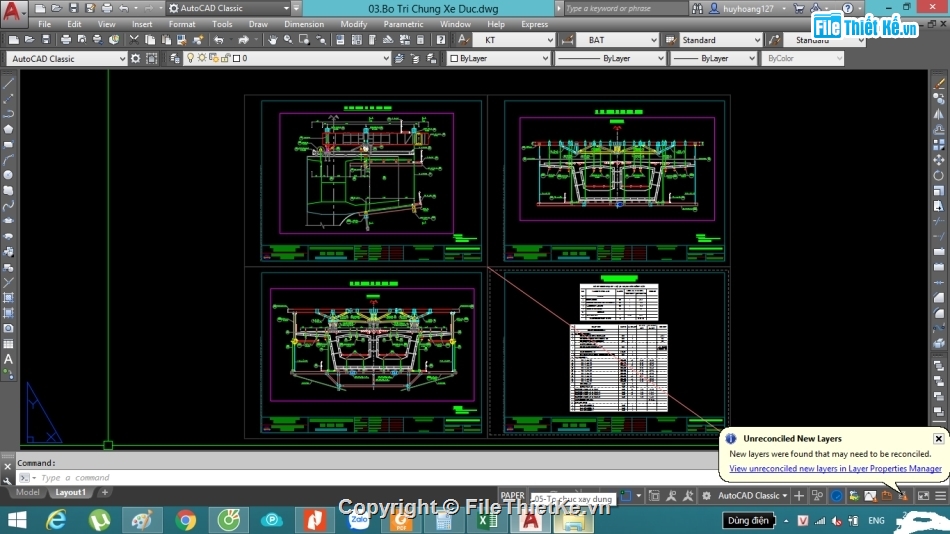This screenshot has width=950, height=534.
Task: Click the toolbar Help question mark icon
Action: tap(440, 40)
